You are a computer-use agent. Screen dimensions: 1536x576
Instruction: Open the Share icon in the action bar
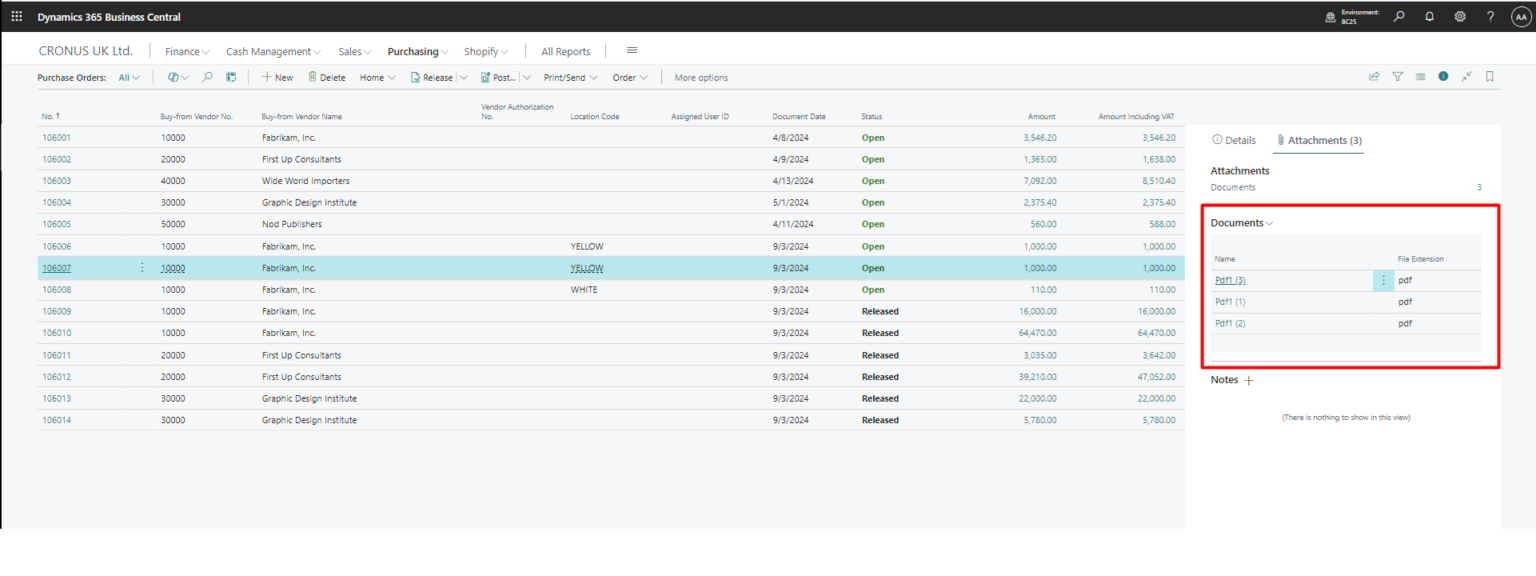(x=1374, y=76)
